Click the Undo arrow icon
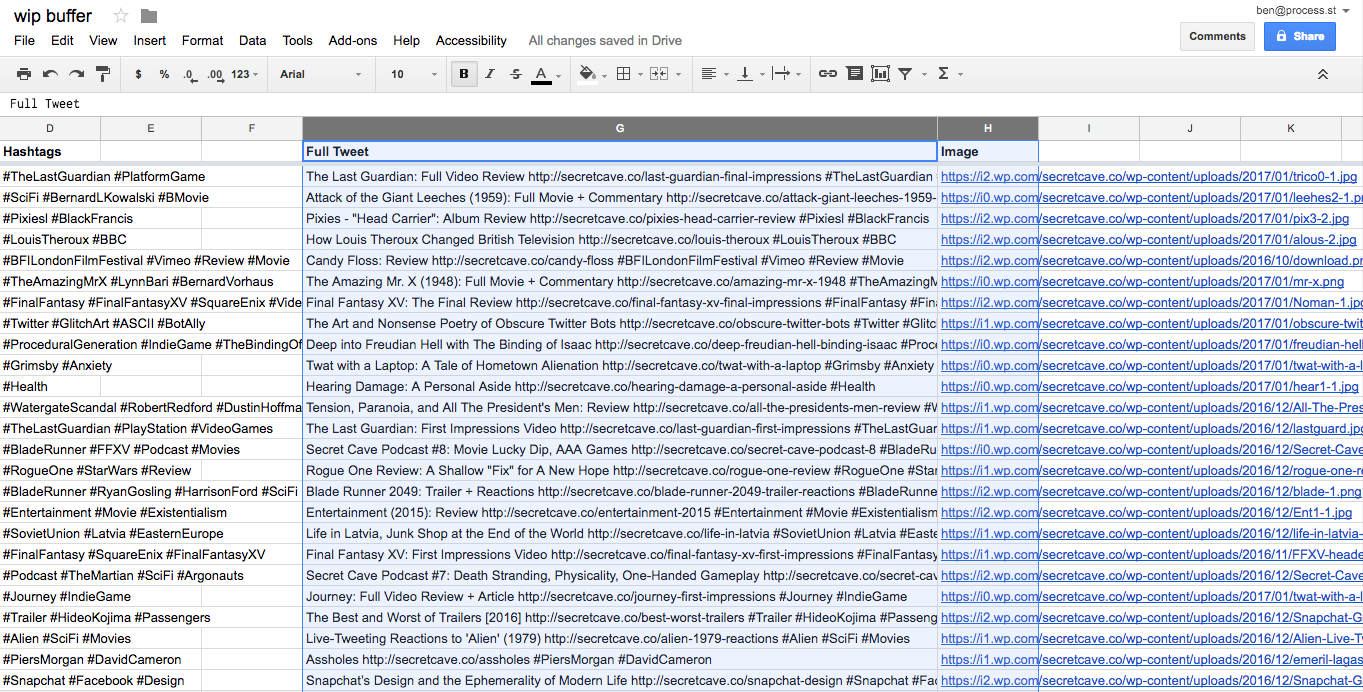 pyautogui.click(x=50, y=74)
